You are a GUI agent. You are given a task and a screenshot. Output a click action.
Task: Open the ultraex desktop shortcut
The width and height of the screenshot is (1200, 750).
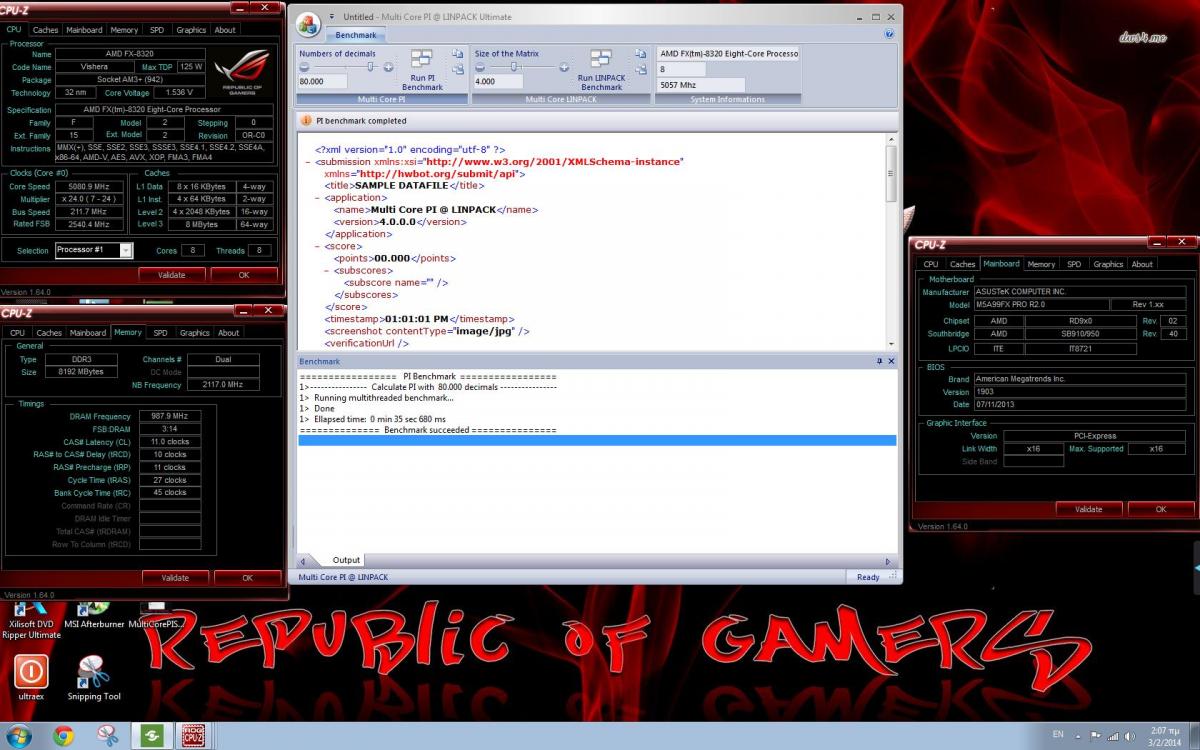tap(31, 676)
